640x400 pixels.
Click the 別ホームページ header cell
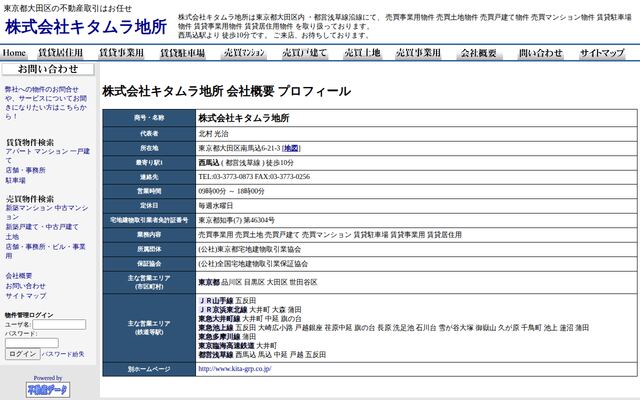[x=149, y=369]
